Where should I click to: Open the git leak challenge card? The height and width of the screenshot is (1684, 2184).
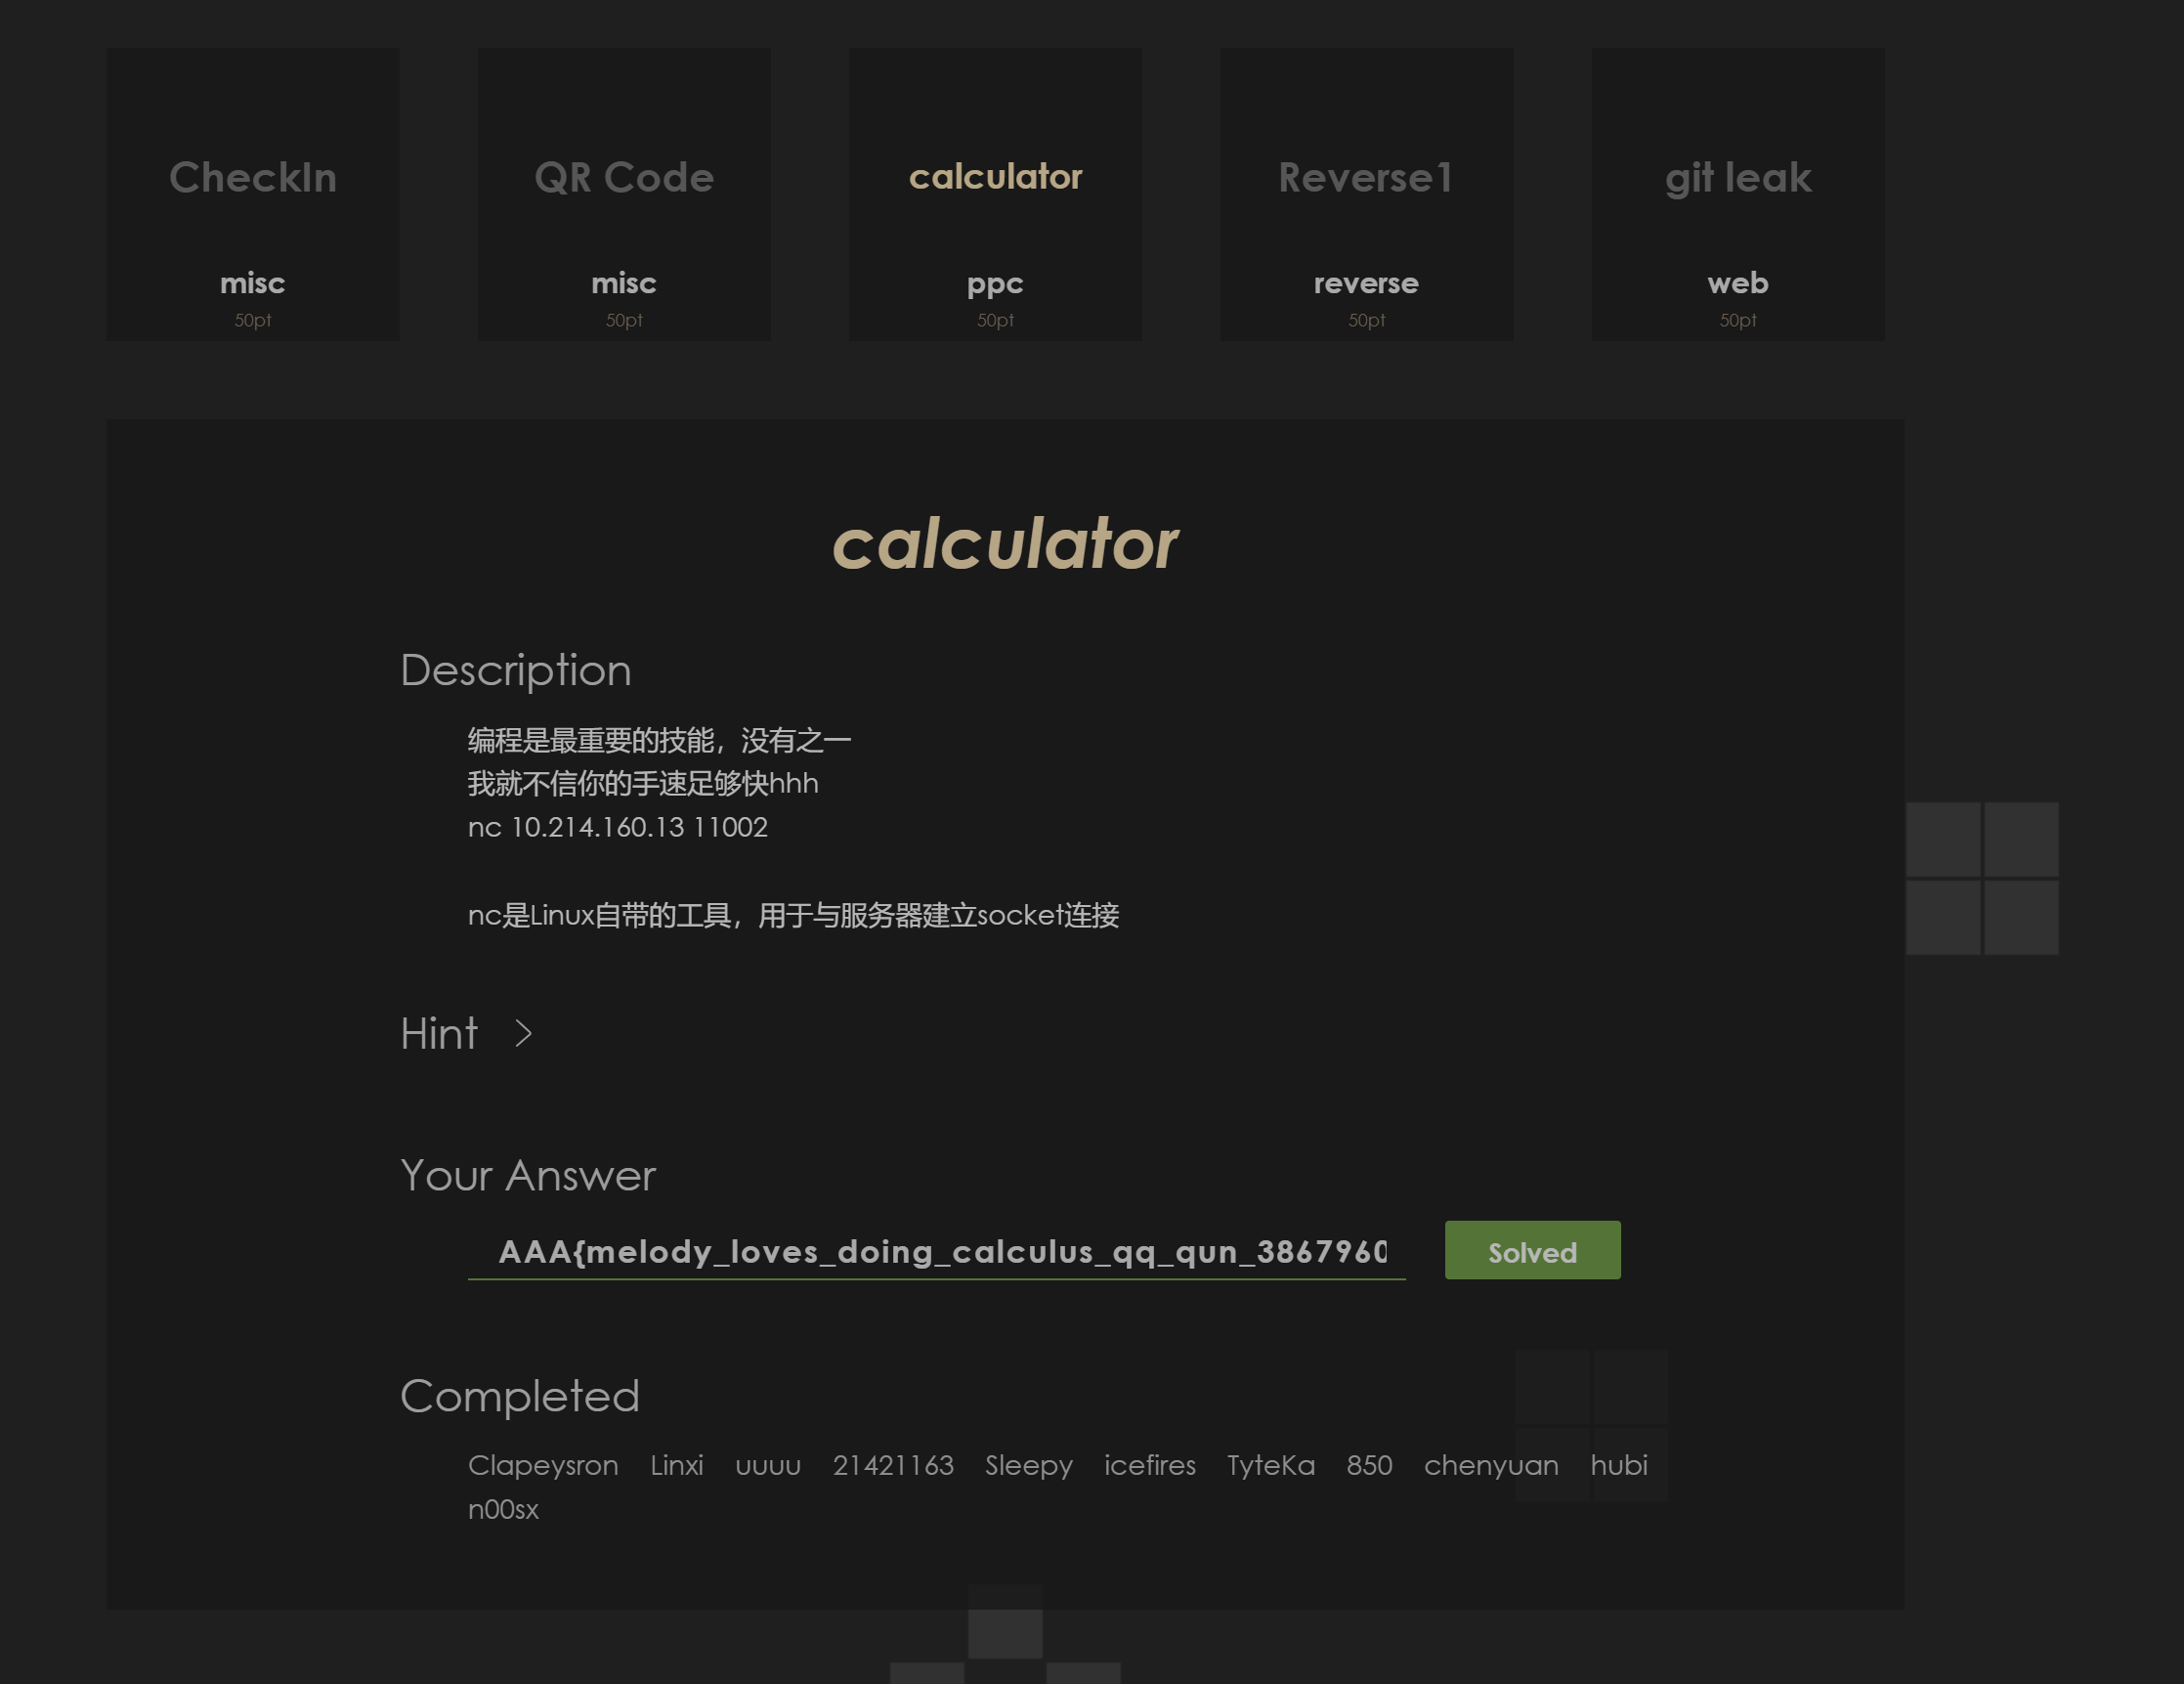tap(1738, 194)
